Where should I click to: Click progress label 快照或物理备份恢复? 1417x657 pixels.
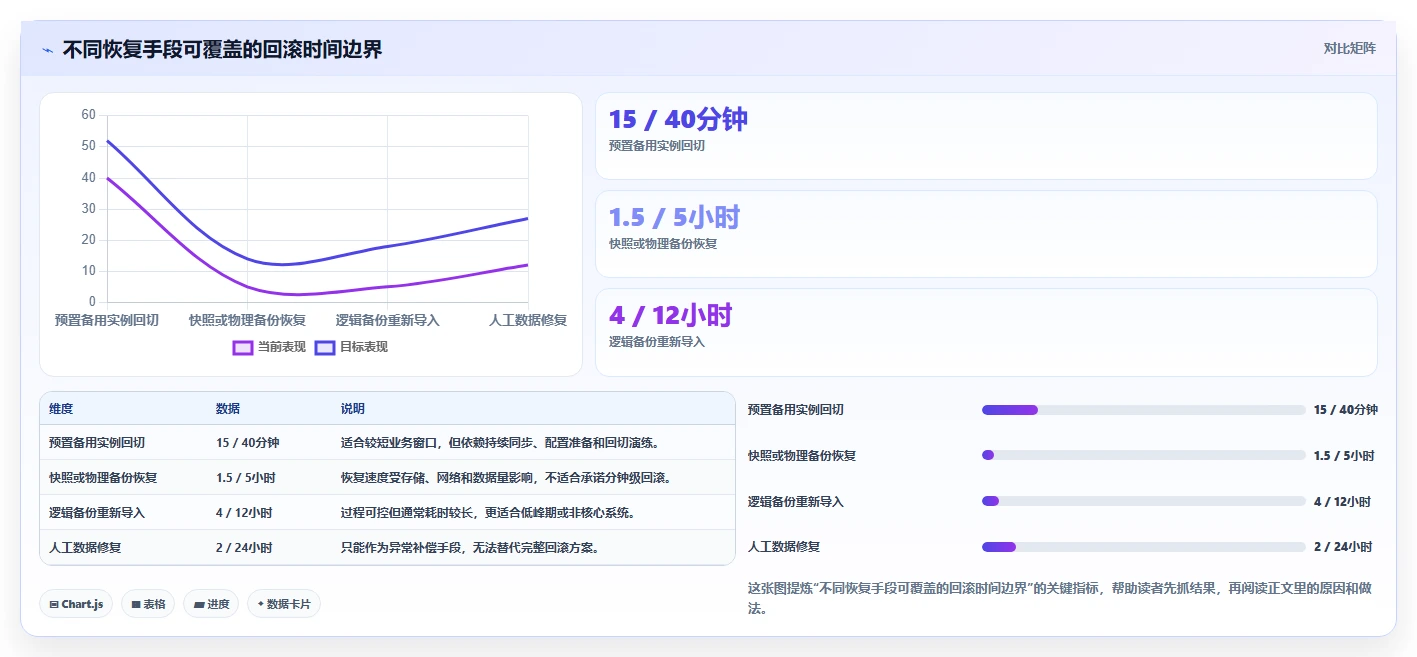pyautogui.click(x=802, y=455)
